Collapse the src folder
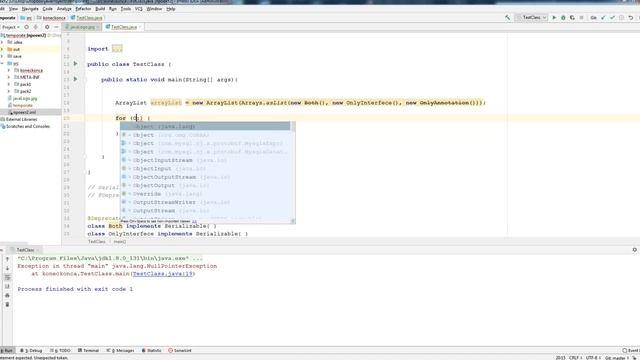This screenshot has width=640, height=360. 2,63
